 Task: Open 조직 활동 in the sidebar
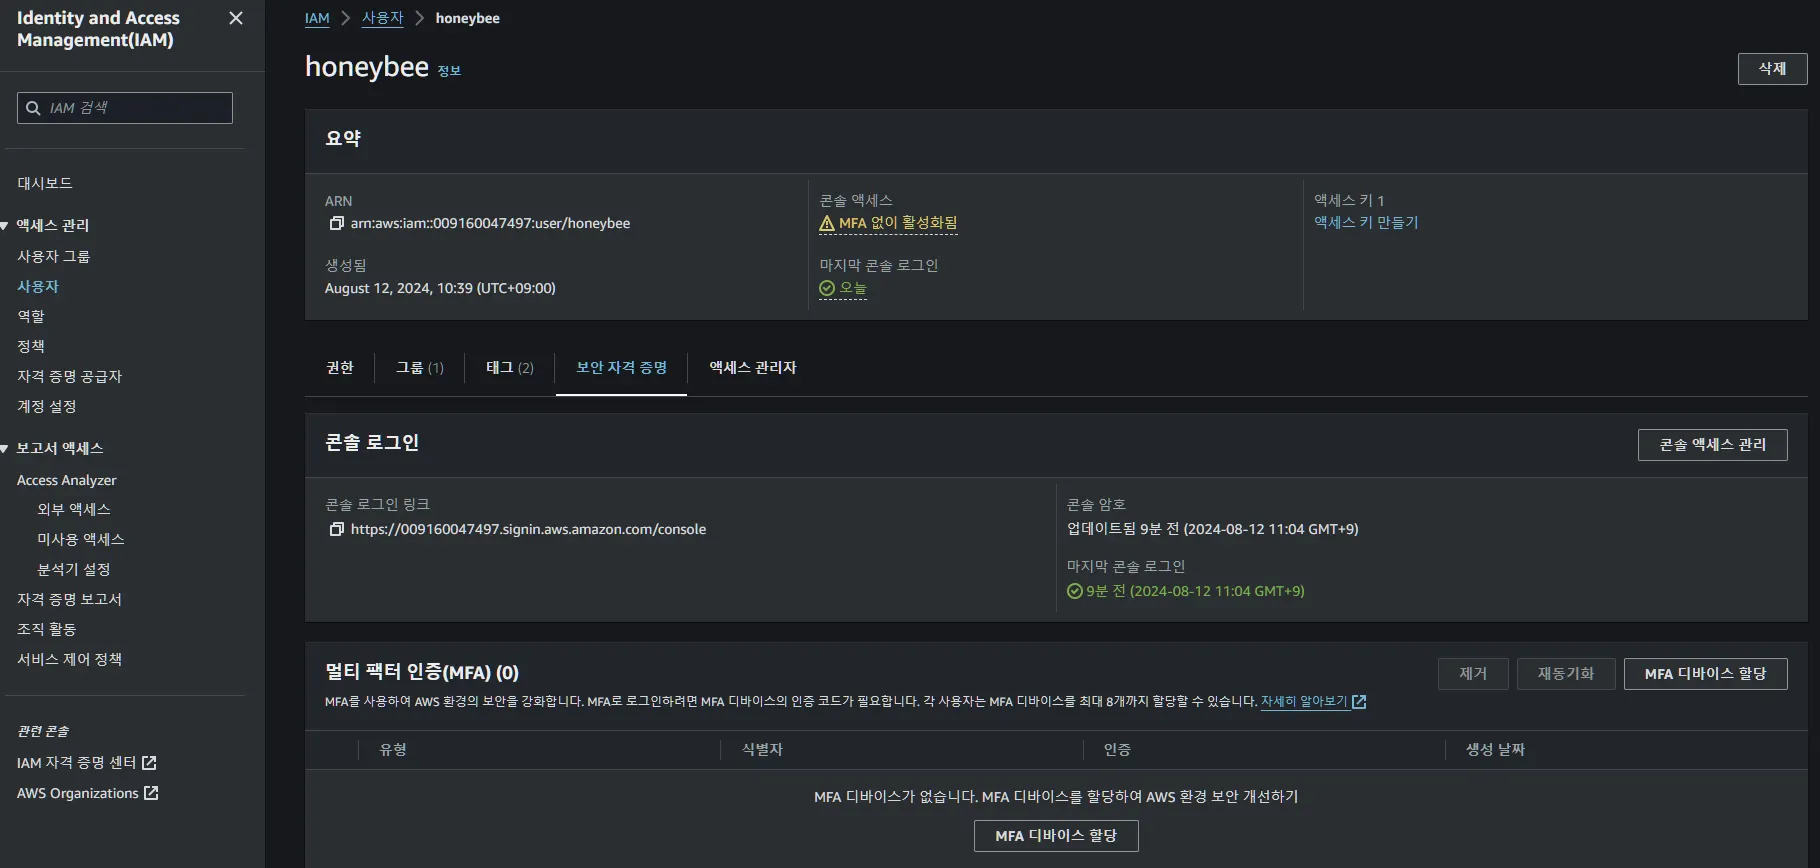coord(47,630)
